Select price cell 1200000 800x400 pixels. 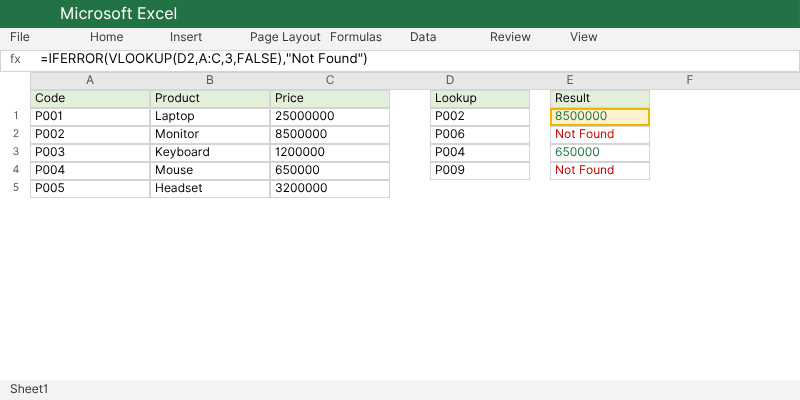(330, 153)
